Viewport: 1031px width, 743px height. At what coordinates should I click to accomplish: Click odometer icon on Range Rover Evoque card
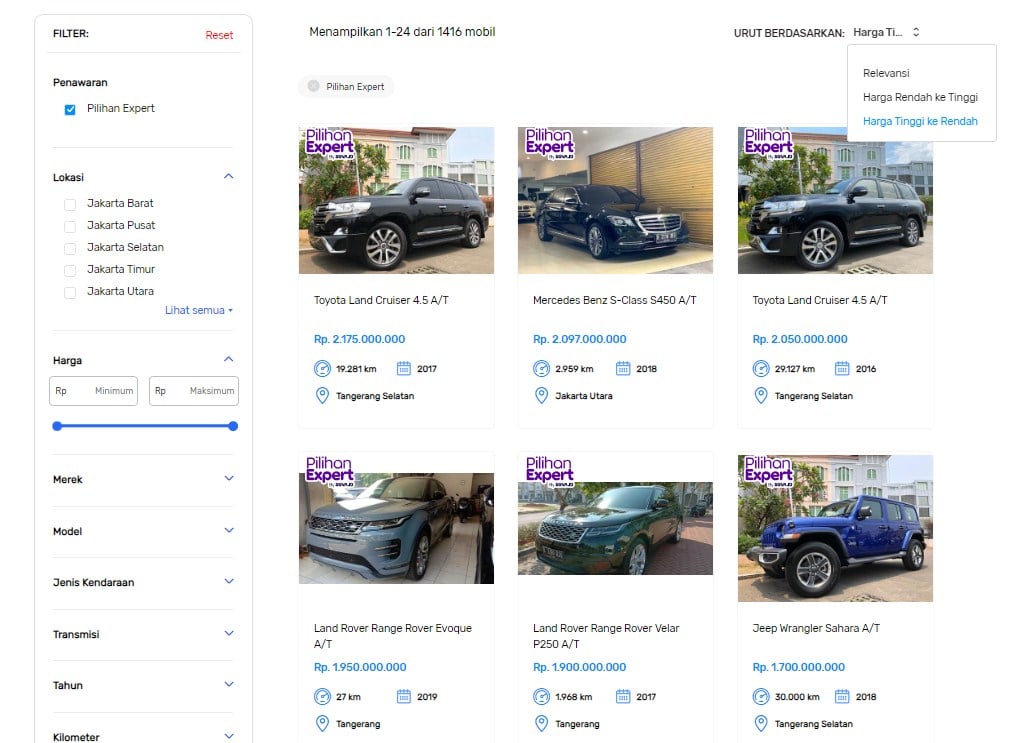[323, 696]
